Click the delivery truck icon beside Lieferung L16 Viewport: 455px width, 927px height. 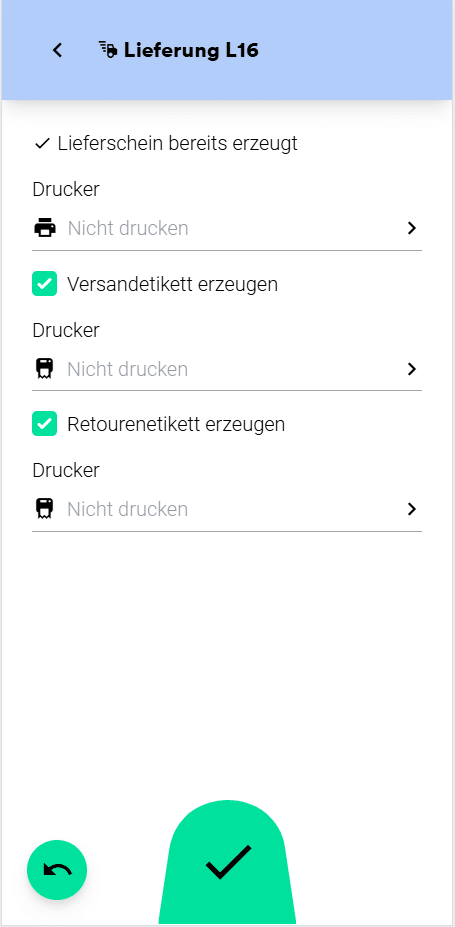click(108, 50)
